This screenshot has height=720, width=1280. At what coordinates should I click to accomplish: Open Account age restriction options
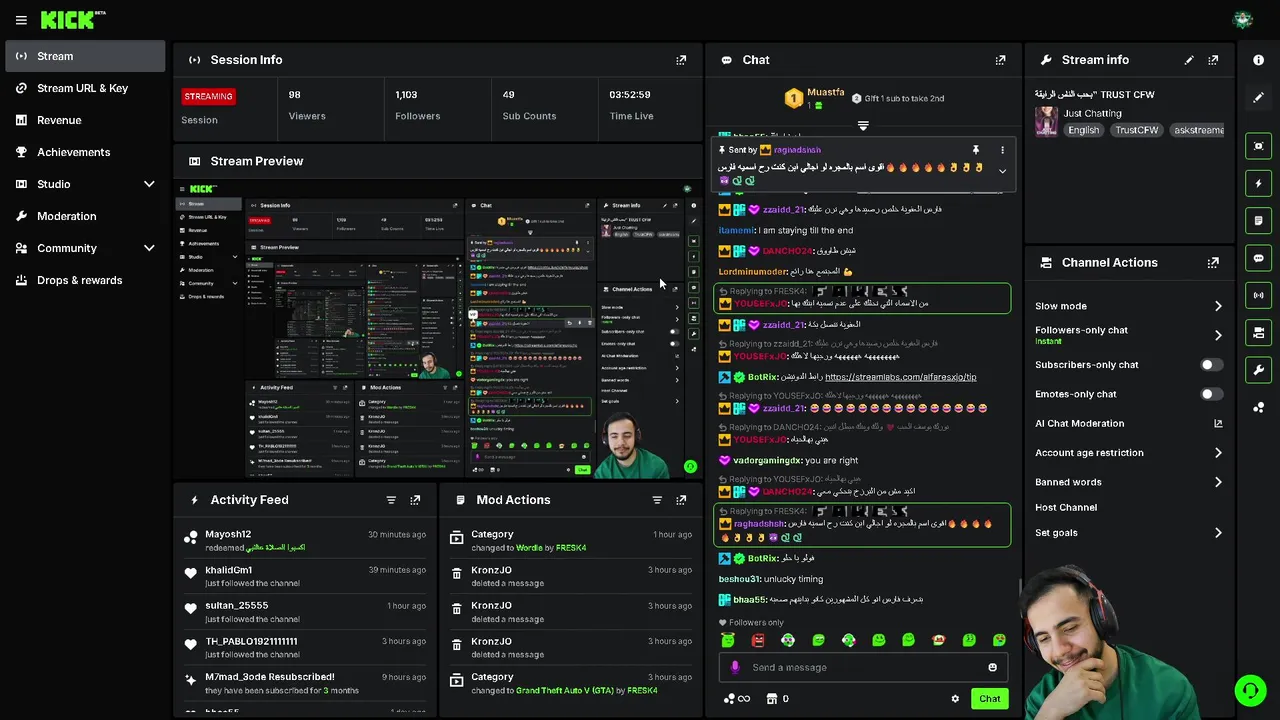click(1129, 453)
